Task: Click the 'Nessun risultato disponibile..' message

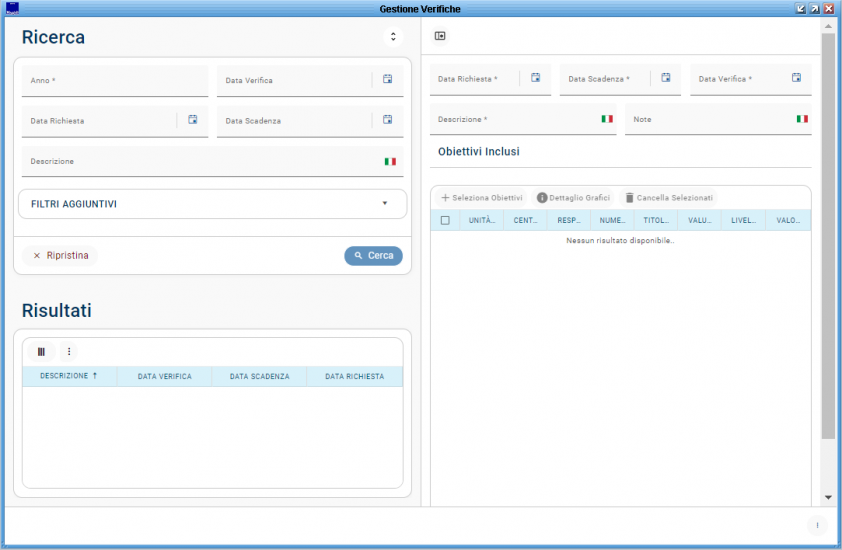Action: 620,241
